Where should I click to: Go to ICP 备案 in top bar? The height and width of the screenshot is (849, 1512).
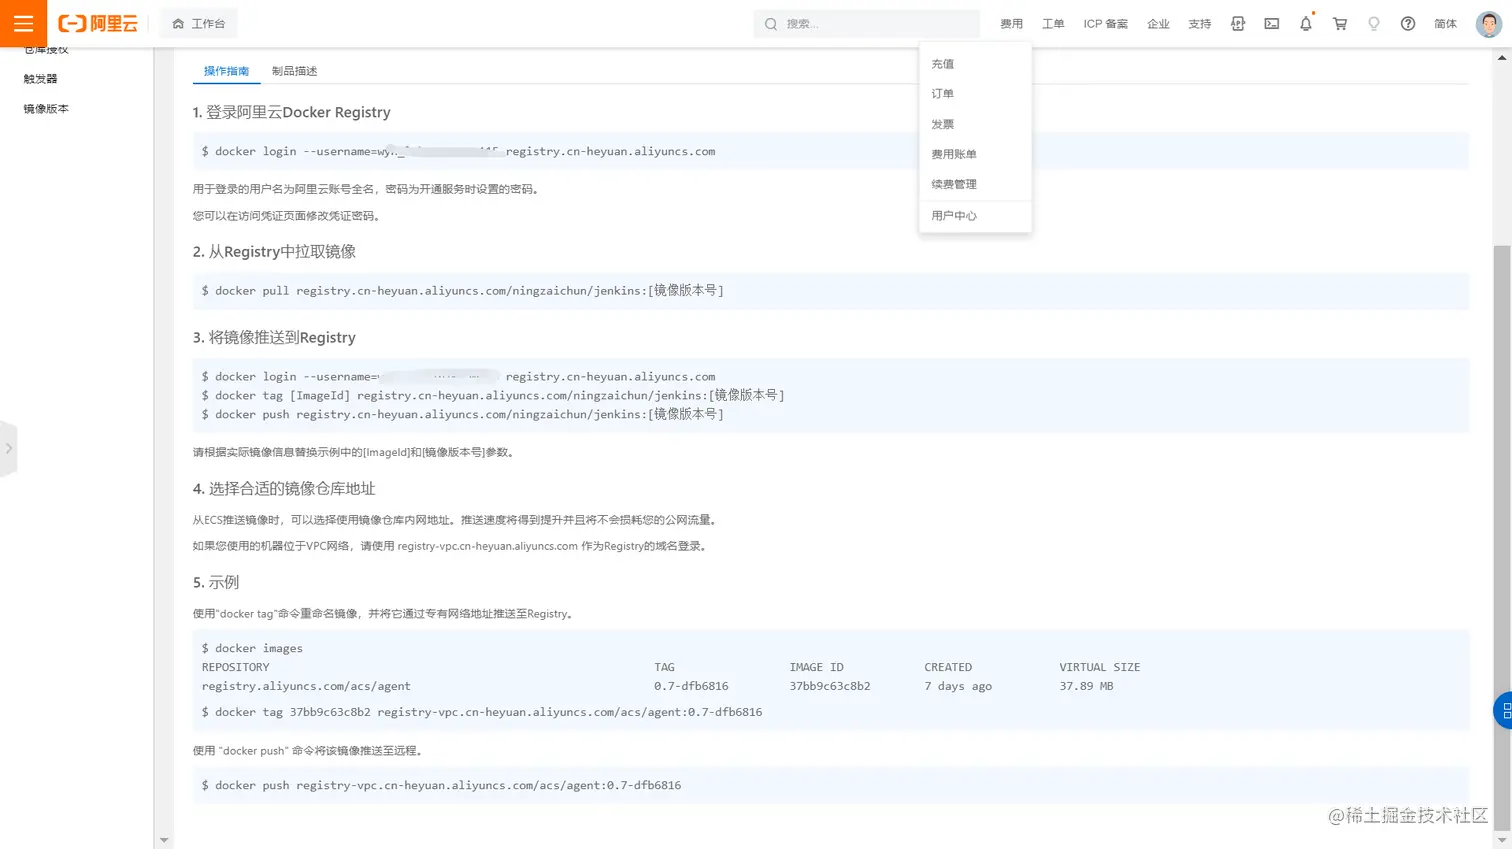coord(1105,24)
